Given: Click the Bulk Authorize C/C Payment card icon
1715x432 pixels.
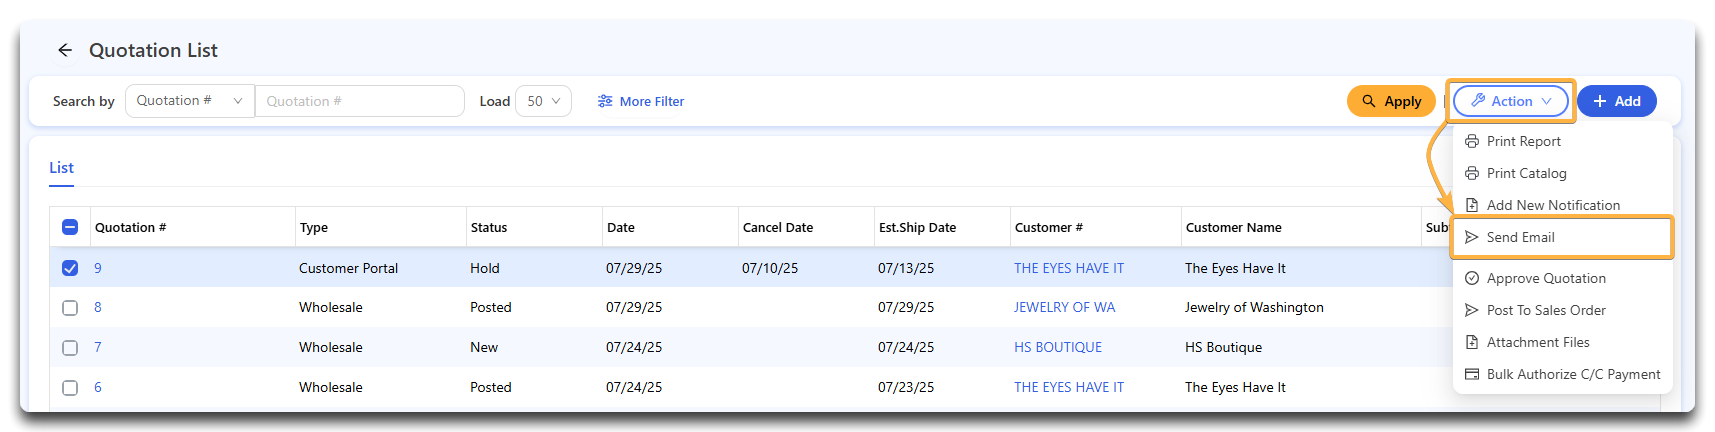Looking at the screenshot, I should 1472,374.
